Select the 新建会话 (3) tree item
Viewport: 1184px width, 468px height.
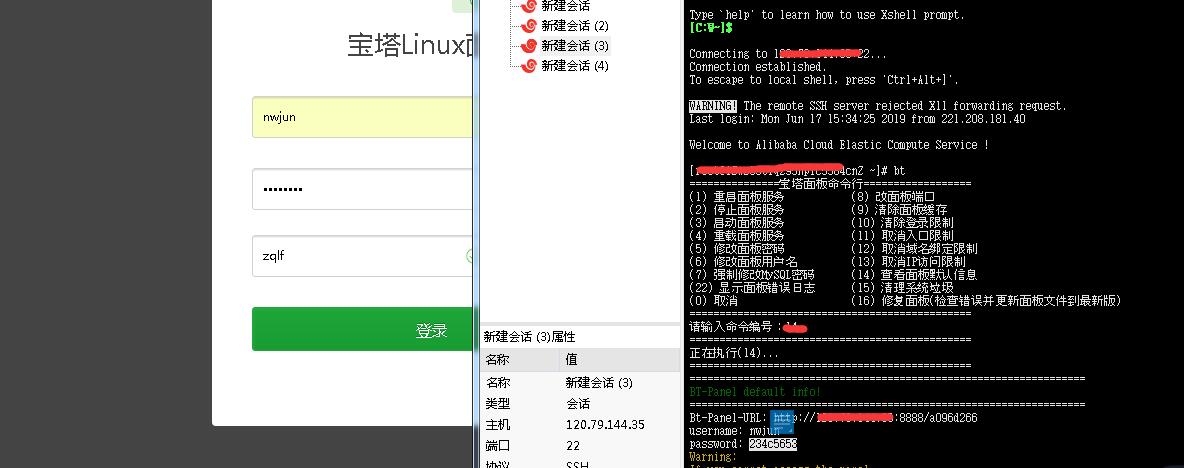coord(575,45)
